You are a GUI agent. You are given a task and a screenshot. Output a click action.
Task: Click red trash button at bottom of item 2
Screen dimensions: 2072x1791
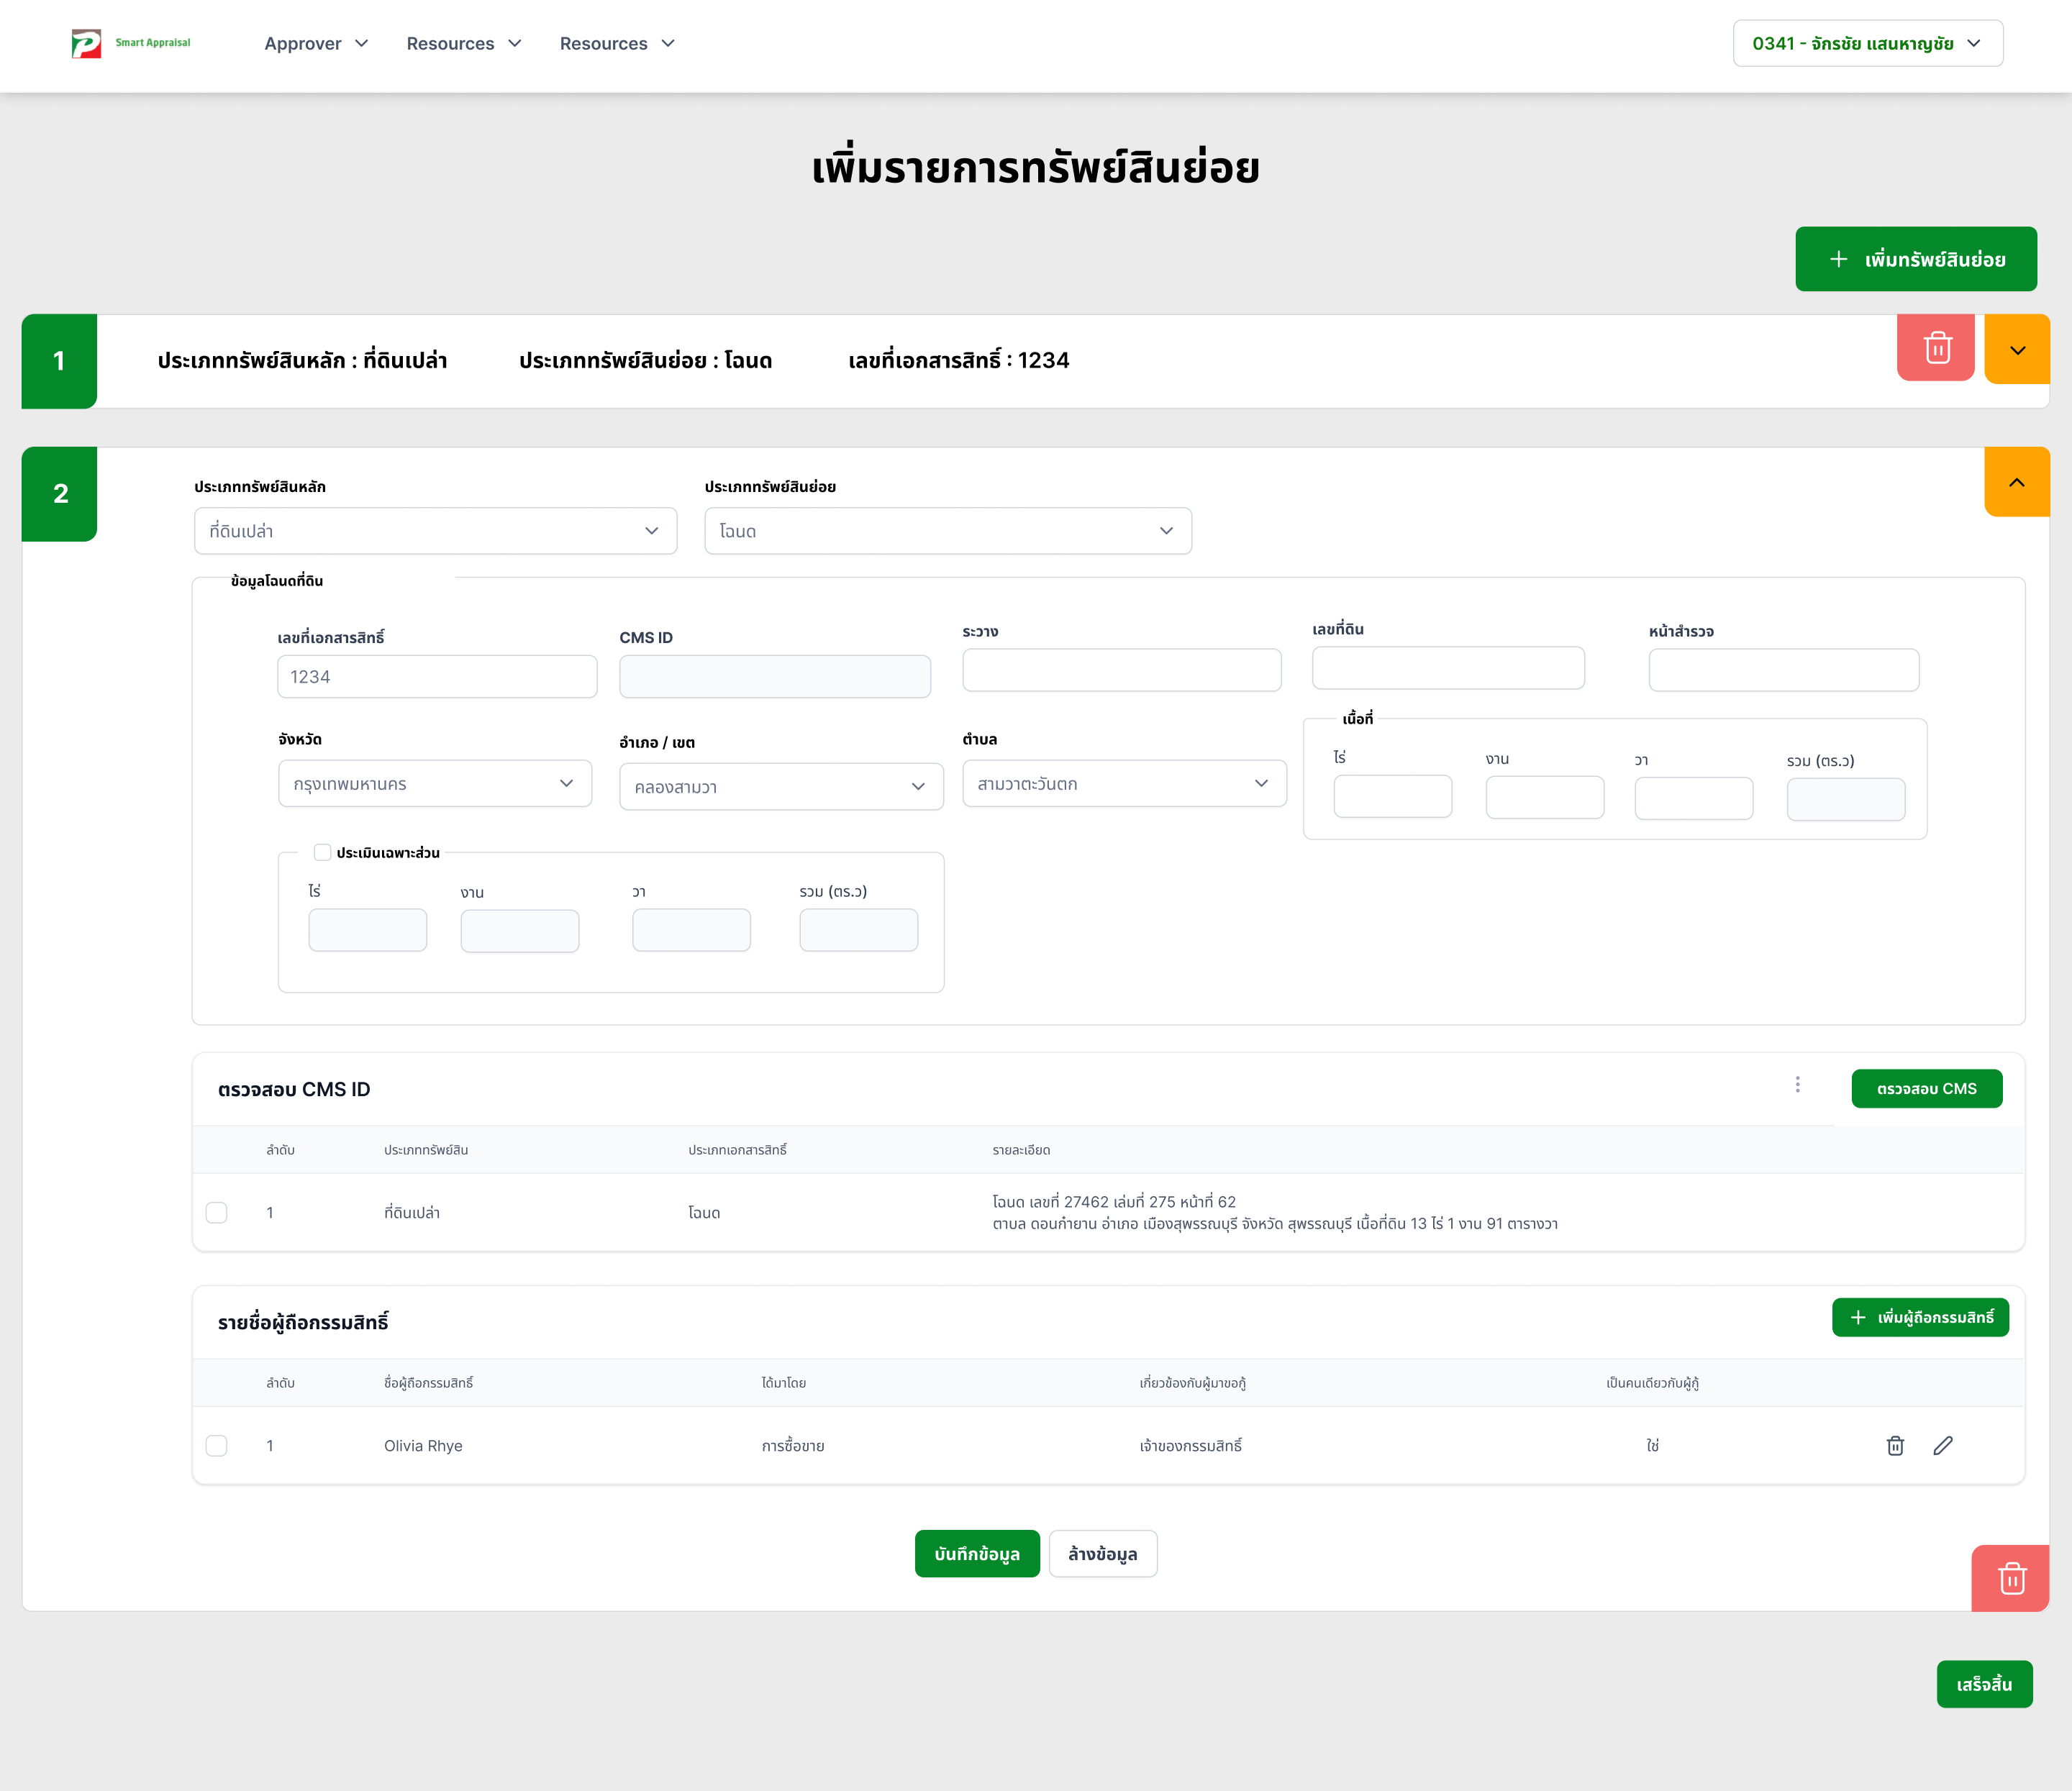pyautogui.click(x=2011, y=1579)
